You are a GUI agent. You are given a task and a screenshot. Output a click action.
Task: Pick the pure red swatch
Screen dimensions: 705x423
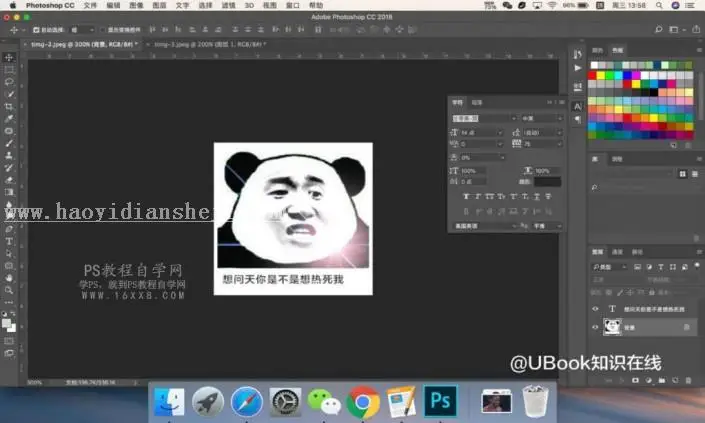coord(593,75)
